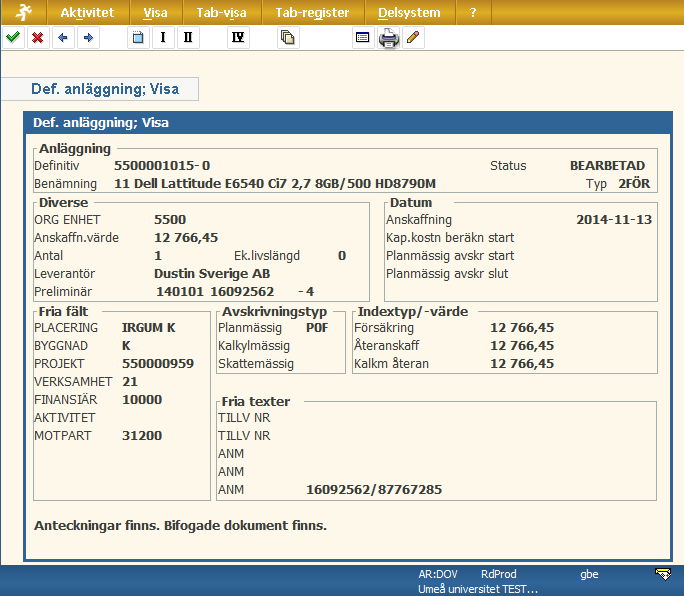684x596 pixels.
Task: Click the Preliminär value 140101 16092562
Action: pos(215,291)
